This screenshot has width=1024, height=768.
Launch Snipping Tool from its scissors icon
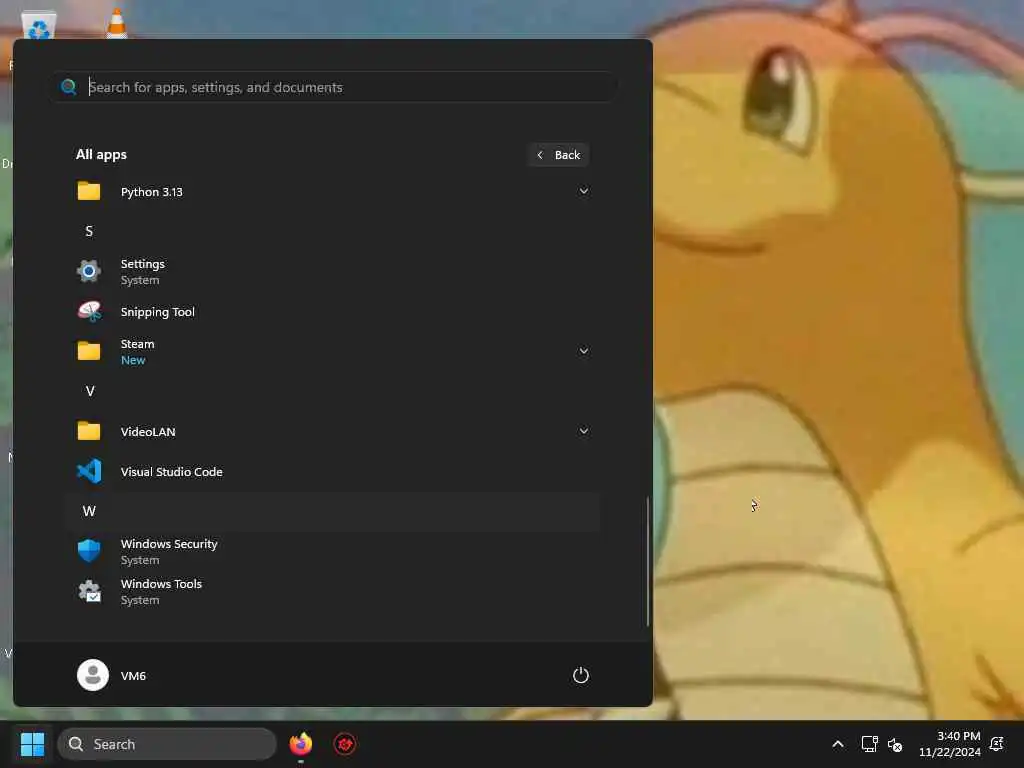click(89, 312)
